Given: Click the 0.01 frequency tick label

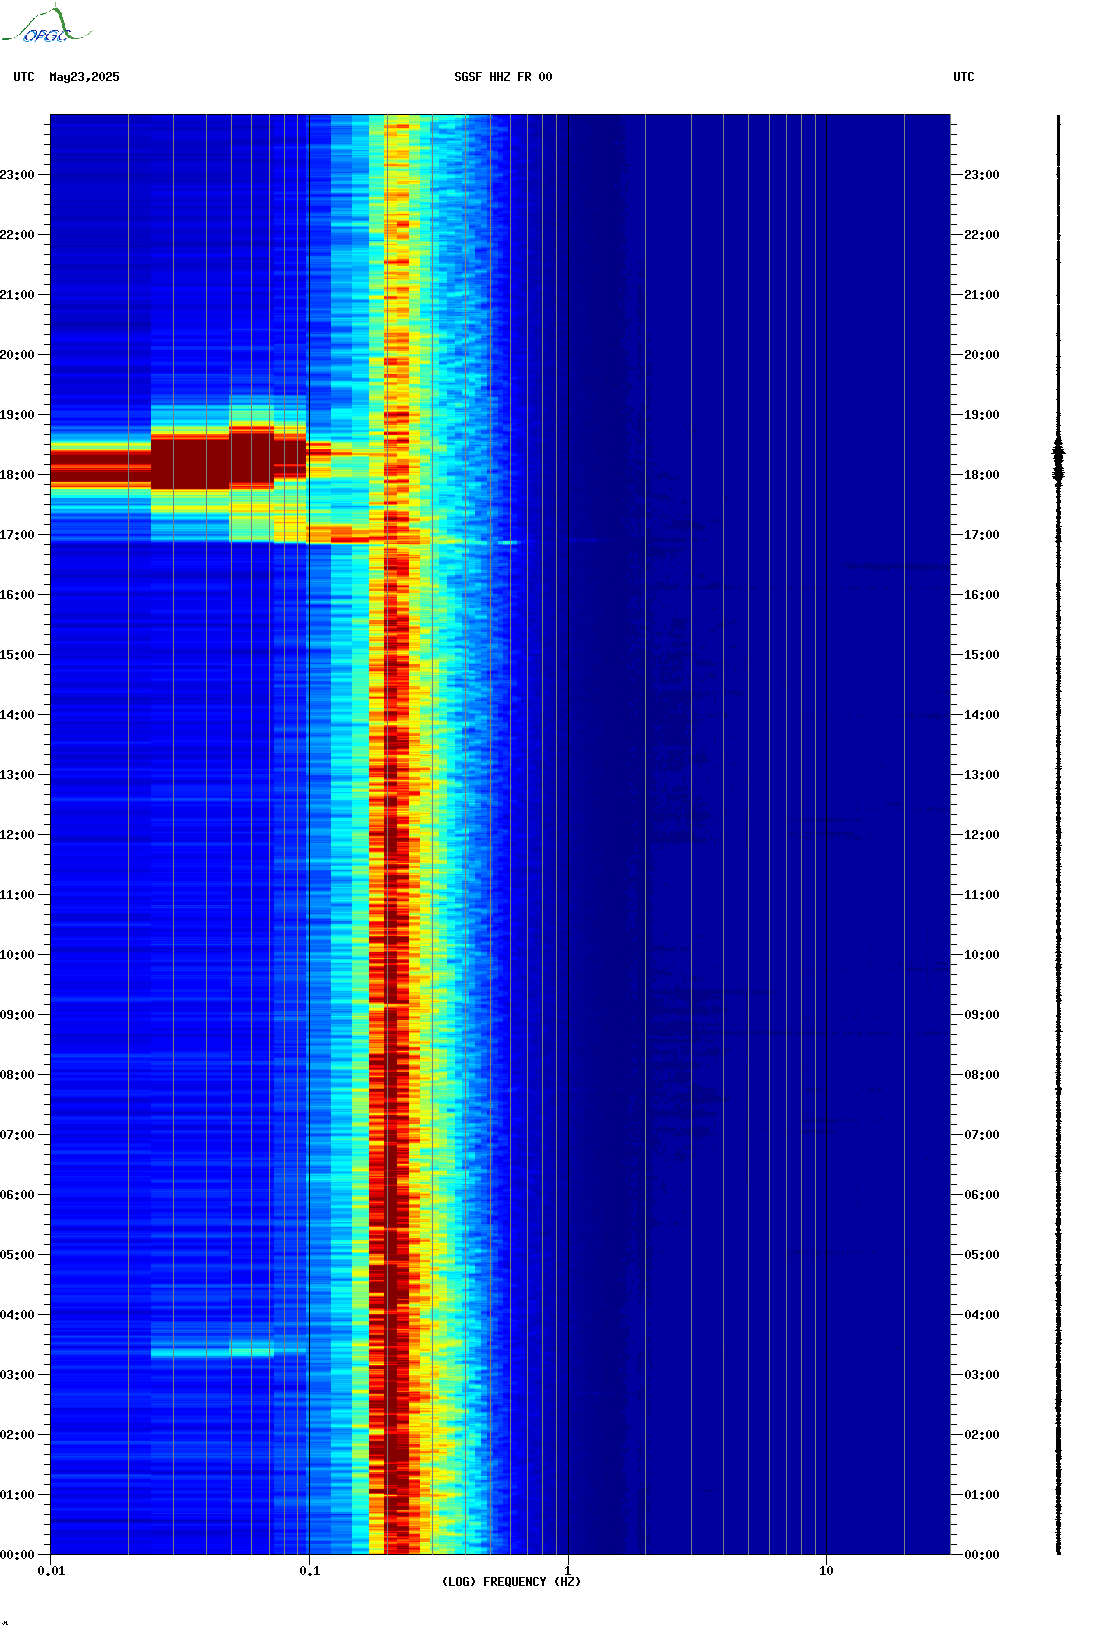Looking at the screenshot, I should coord(51,1571).
